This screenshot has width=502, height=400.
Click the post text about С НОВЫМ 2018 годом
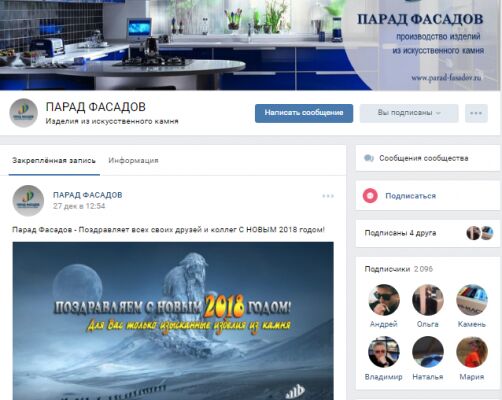point(168,230)
